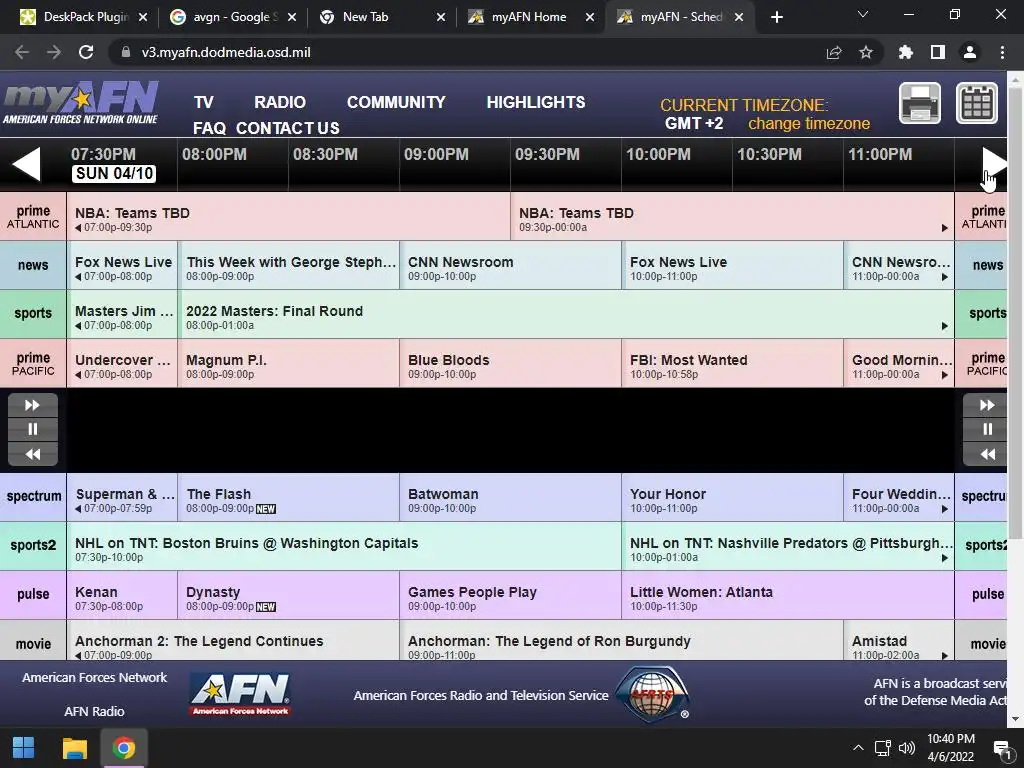This screenshot has height=768, width=1024.
Task: Open the CNN Newsroom 09:00p listing
Action: click(x=510, y=265)
